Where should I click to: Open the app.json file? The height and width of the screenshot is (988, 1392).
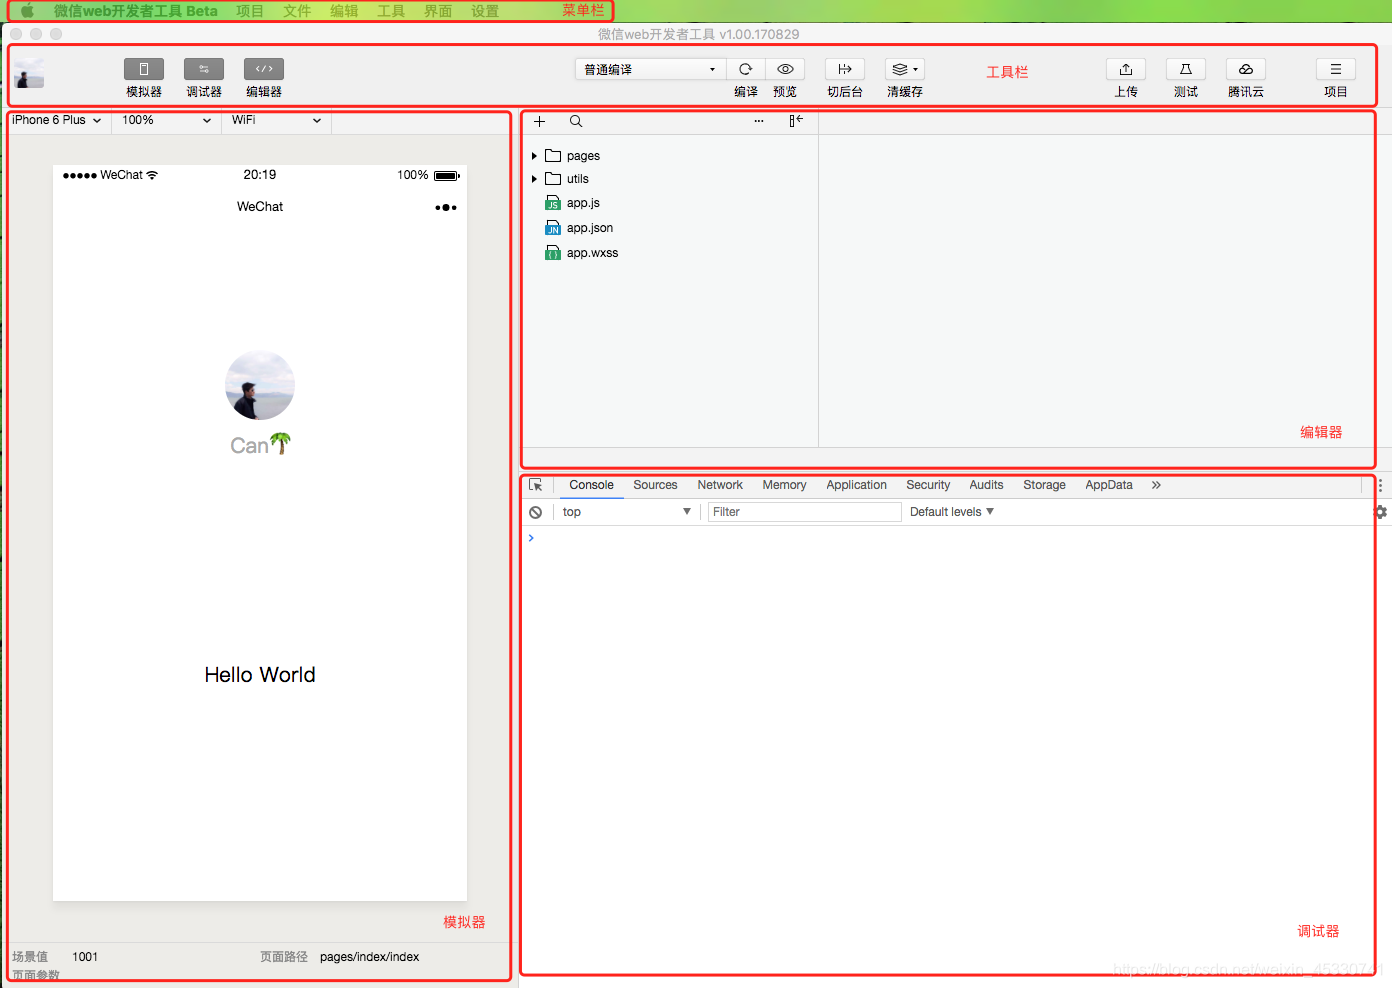point(590,228)
